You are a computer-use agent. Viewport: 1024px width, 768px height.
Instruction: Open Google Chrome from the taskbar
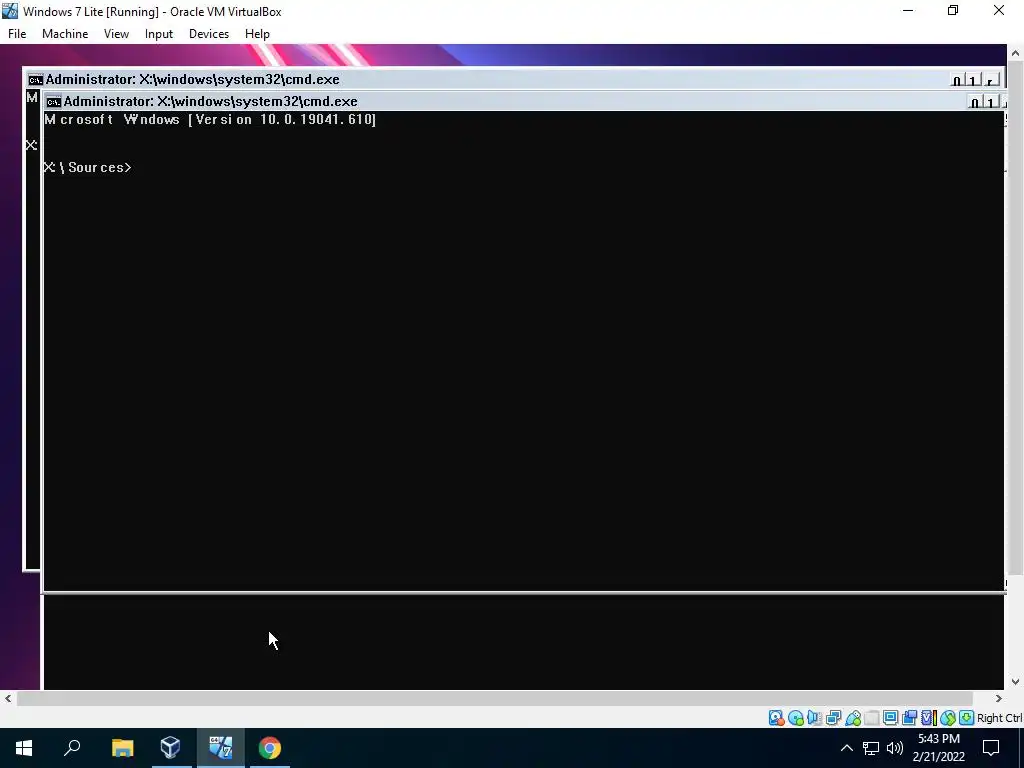coord(269,748)
